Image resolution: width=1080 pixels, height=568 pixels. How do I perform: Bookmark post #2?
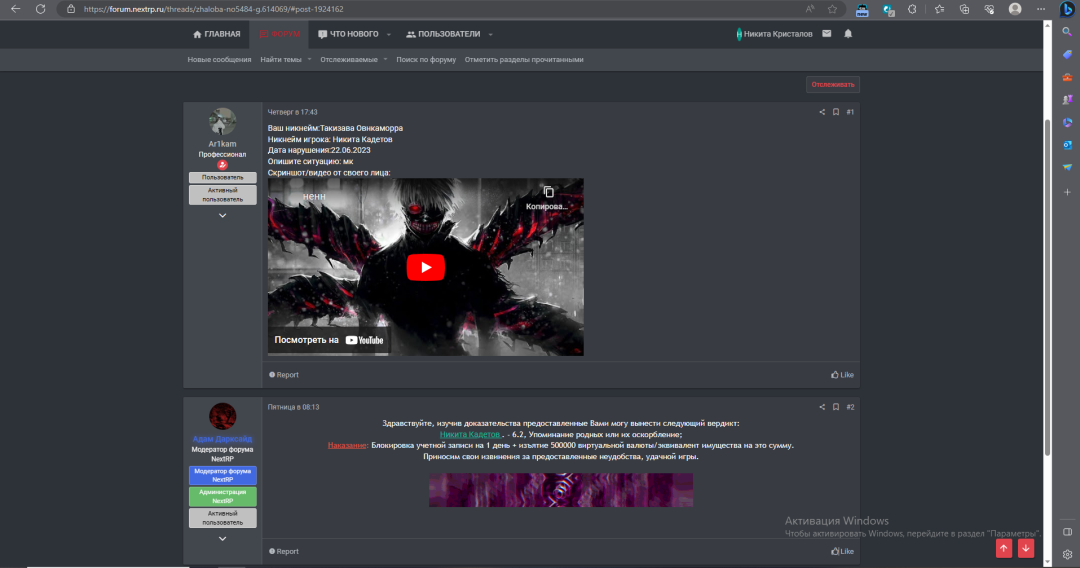pos(835,407)
